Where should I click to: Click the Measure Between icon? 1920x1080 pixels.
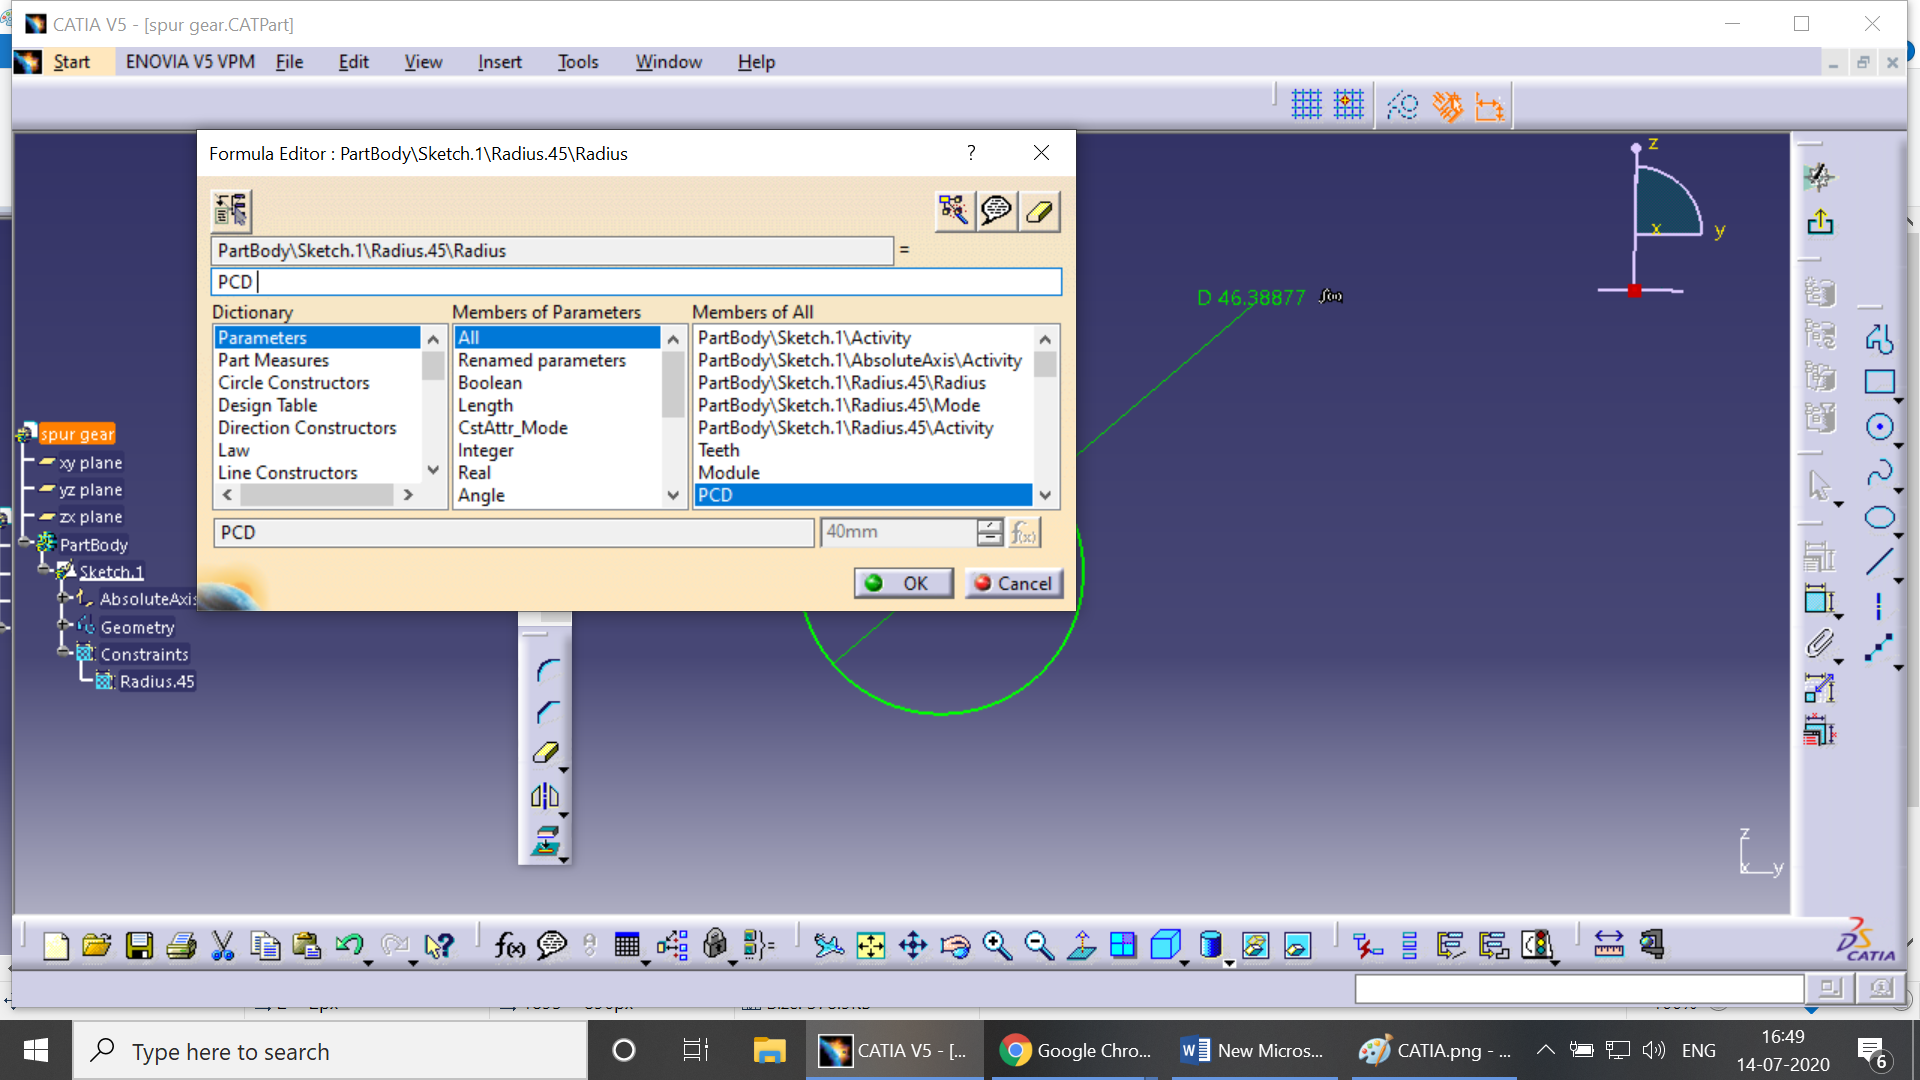(1609, 945)
